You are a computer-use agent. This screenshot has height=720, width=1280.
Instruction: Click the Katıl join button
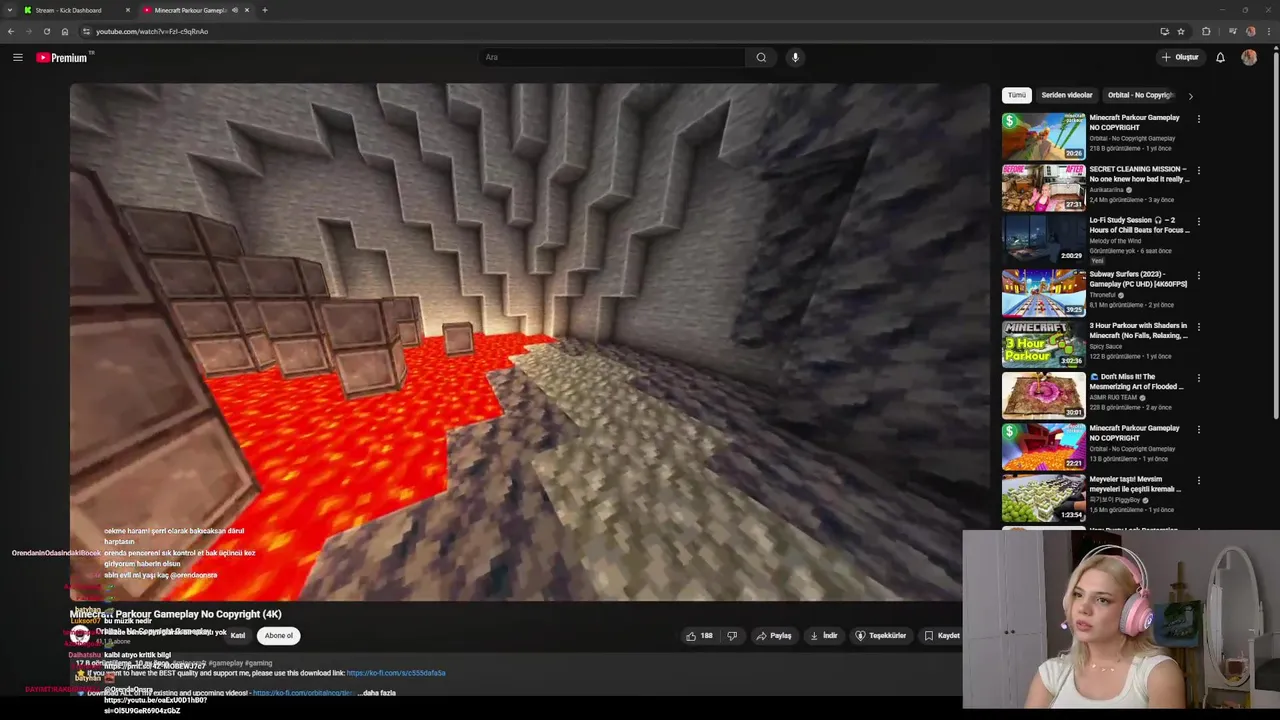tap(238, 635)
